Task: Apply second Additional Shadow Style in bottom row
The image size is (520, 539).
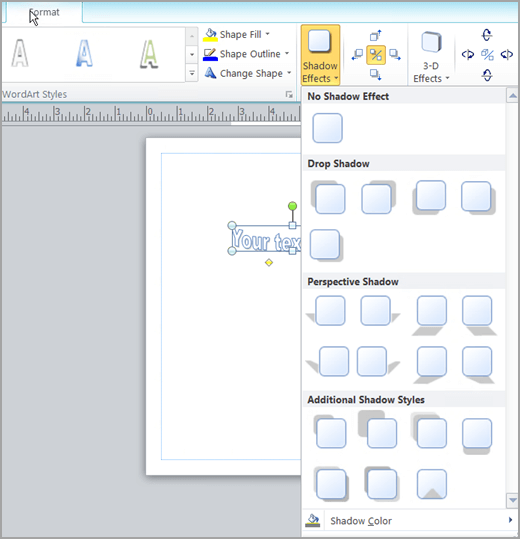Action: 381,483
